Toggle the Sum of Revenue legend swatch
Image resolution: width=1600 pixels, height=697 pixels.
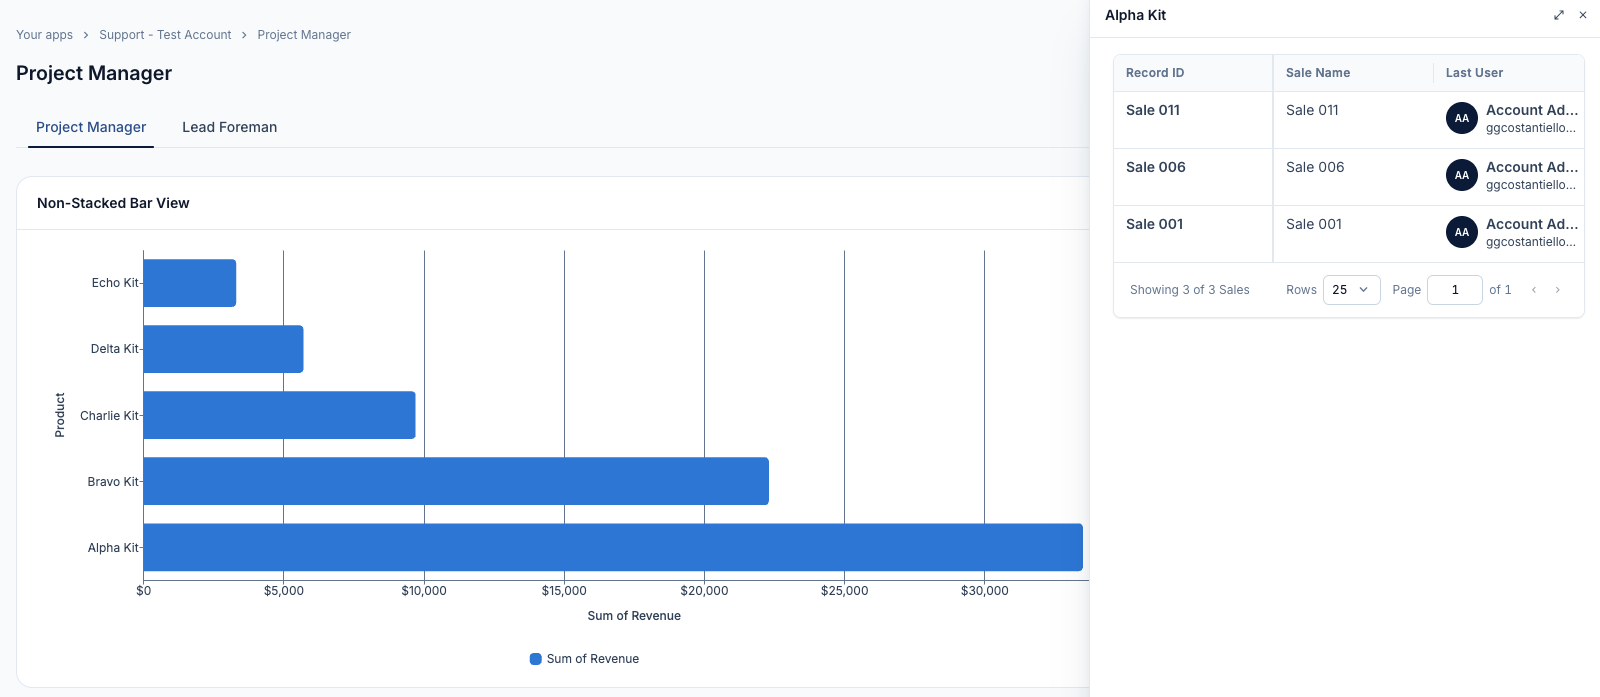tap(536, 659)
